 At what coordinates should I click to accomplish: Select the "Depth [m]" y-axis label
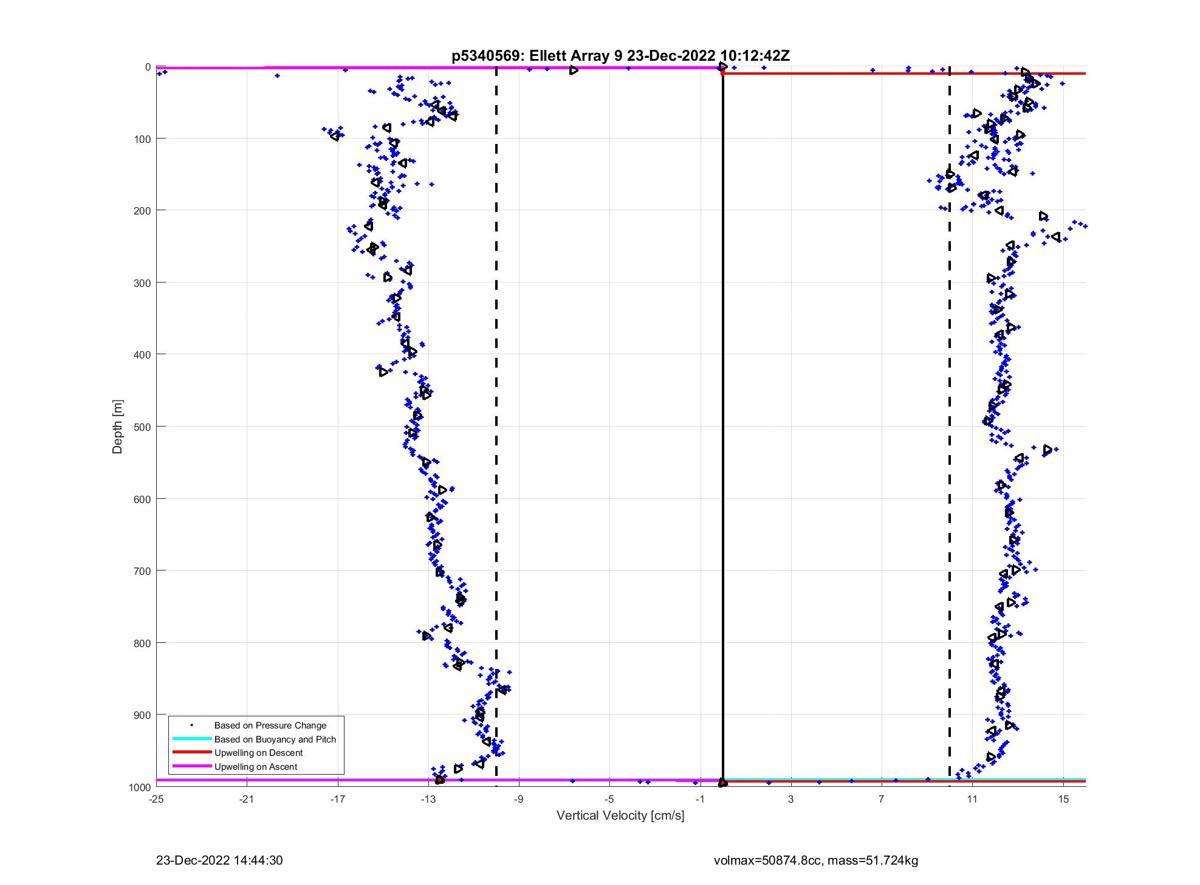pyautogui.click(x=118, y=427)
